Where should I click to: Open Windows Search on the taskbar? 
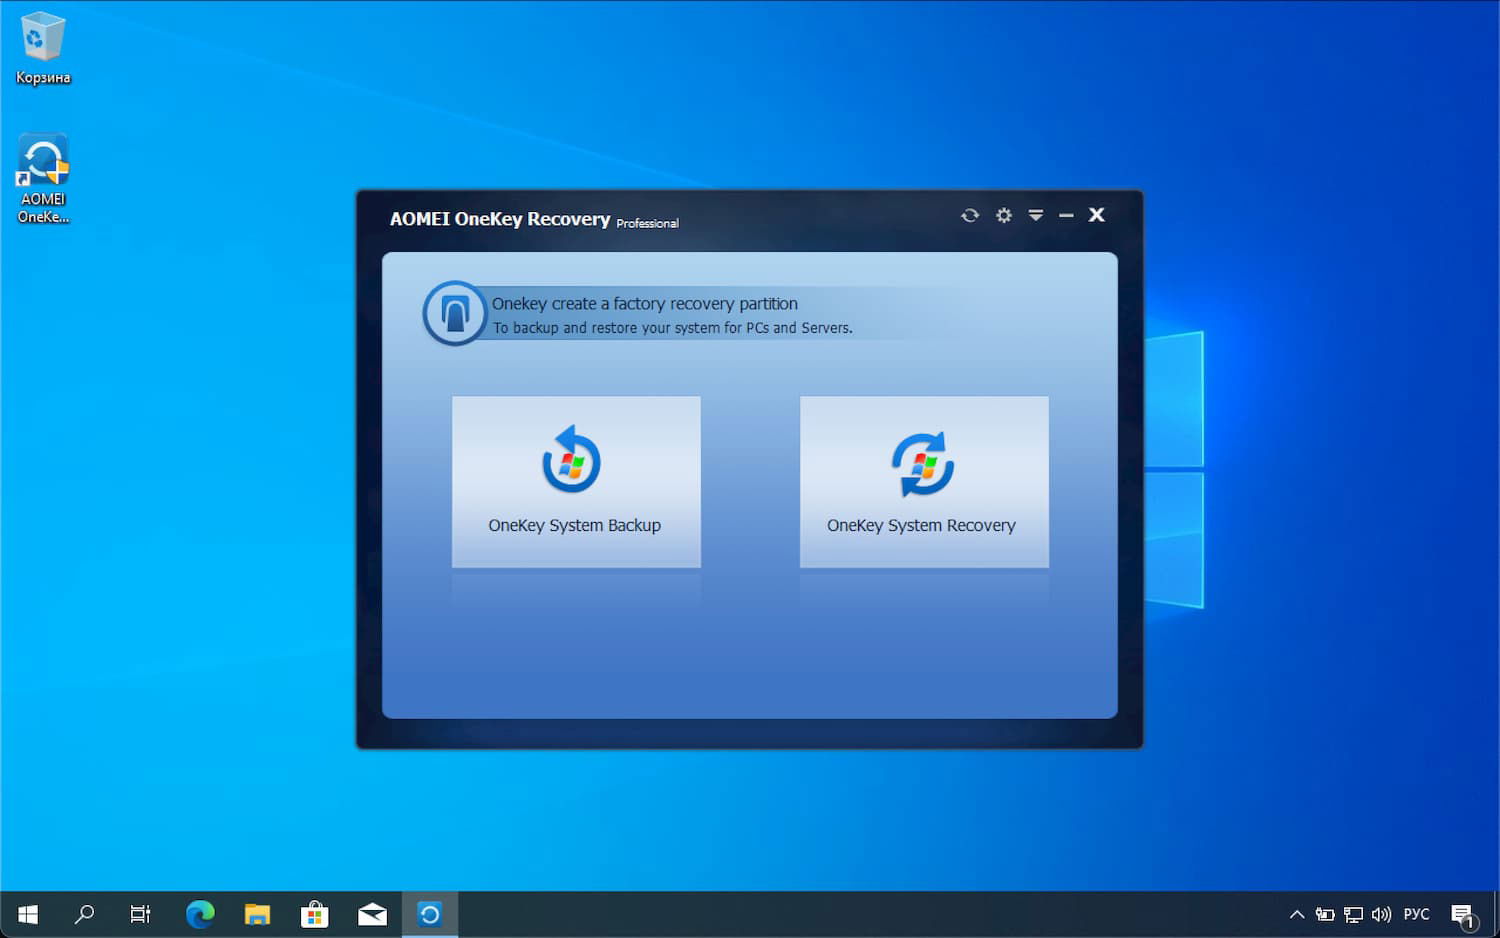(x=85, y=913)
